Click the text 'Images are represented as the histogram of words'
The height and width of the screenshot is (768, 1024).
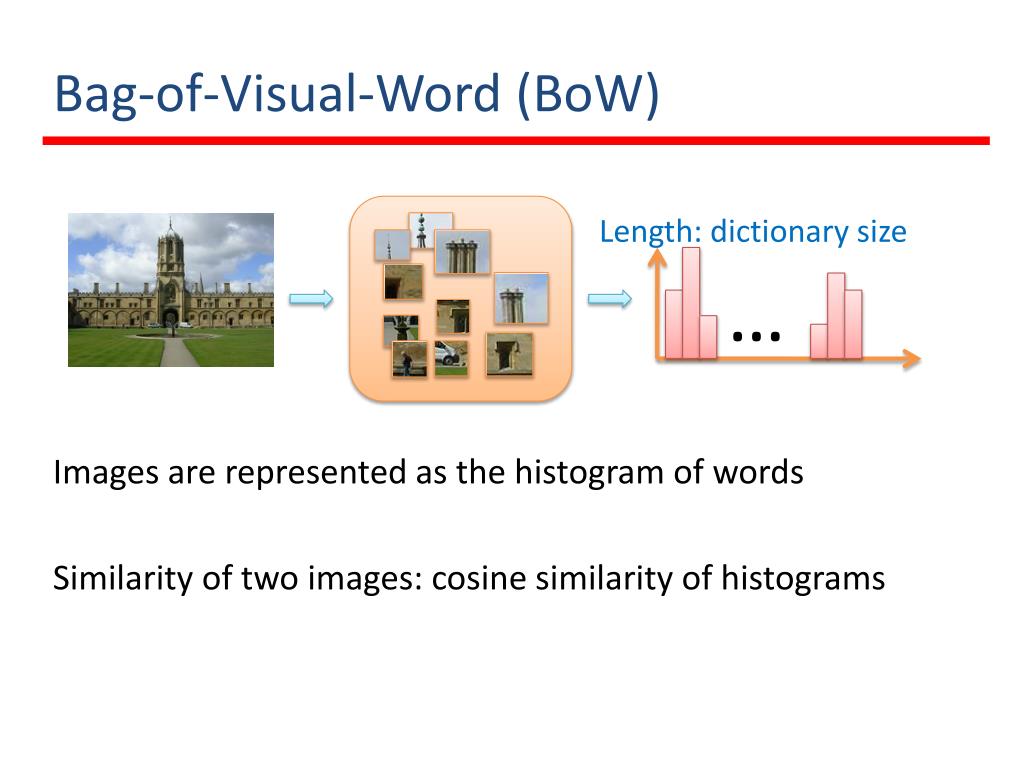point(428,472)
